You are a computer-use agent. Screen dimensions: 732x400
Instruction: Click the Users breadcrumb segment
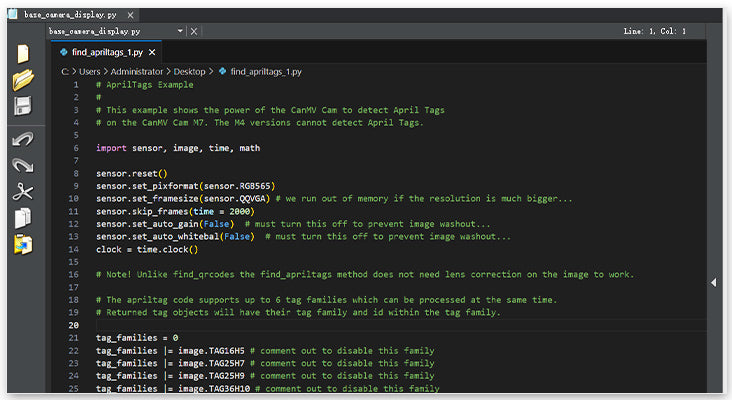(96, 72)
